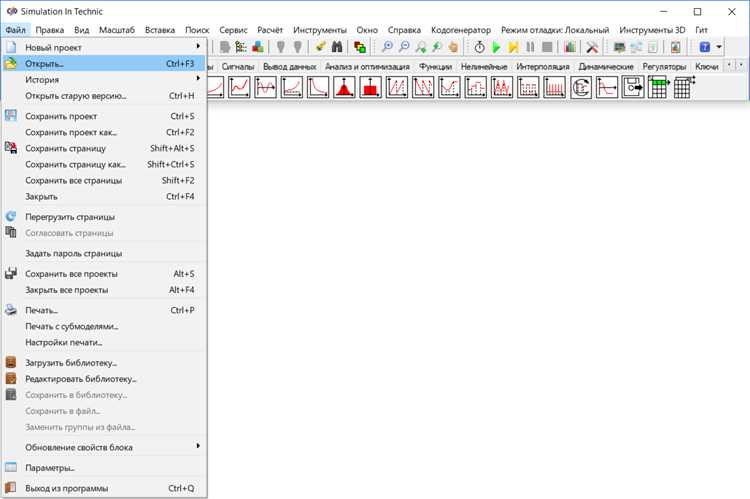Choose Сохранить проект как...

click(104, 132)
